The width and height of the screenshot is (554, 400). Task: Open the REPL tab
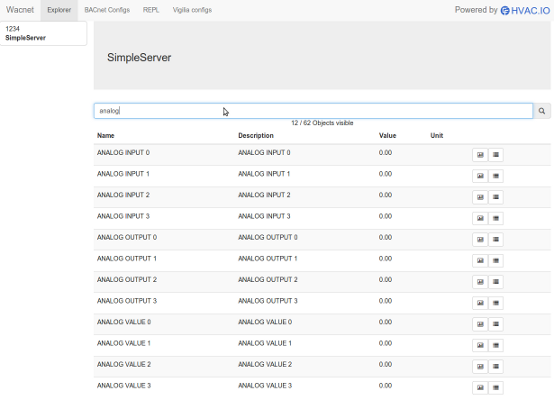click(x=151, y=10)
